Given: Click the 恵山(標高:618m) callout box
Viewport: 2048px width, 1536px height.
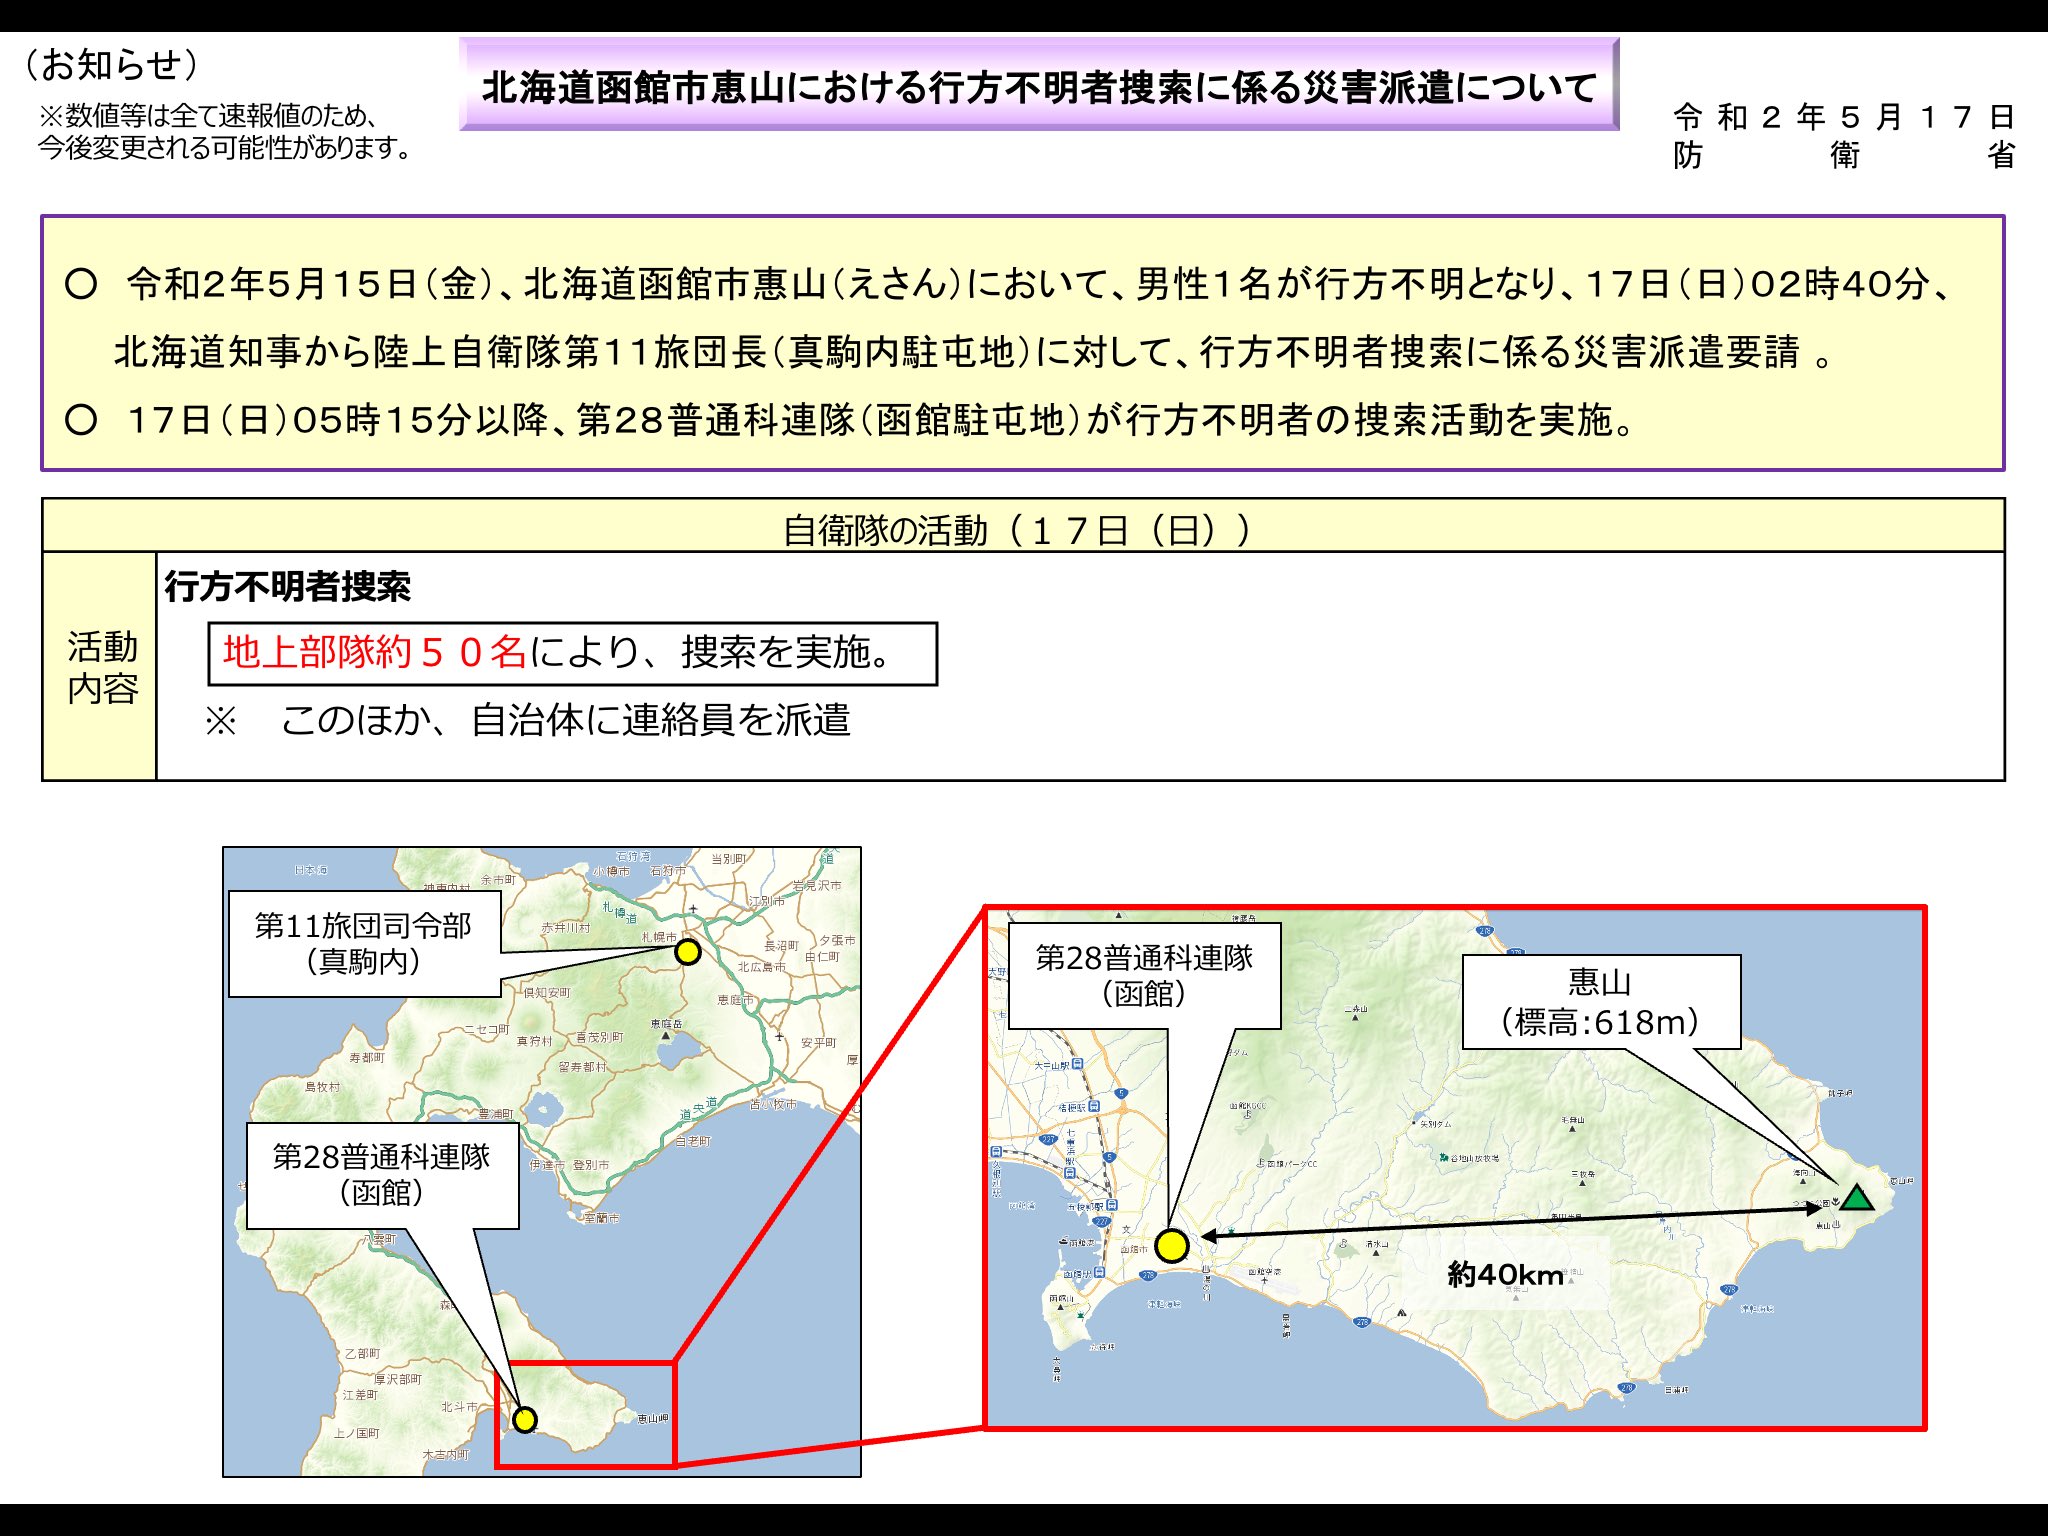Looking at the screenshot, I should [1600, 1002].
